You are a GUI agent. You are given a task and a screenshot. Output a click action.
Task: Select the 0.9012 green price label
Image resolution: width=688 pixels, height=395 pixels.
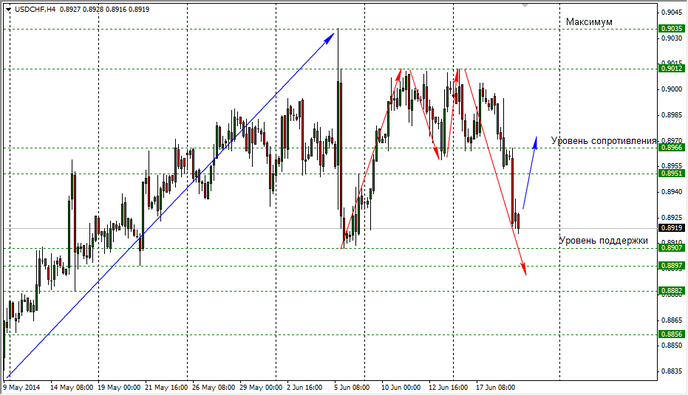pyautogui.click(x=672, y=68)
